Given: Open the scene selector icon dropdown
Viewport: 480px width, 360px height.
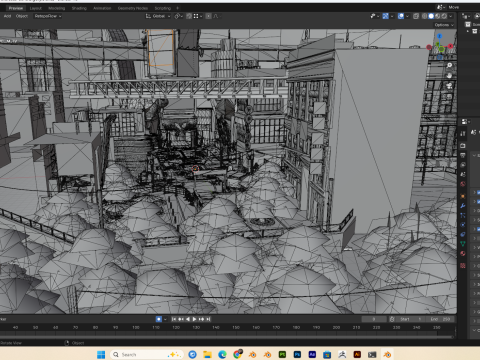Looking at the screenshot, I should [x=441, y=7].
